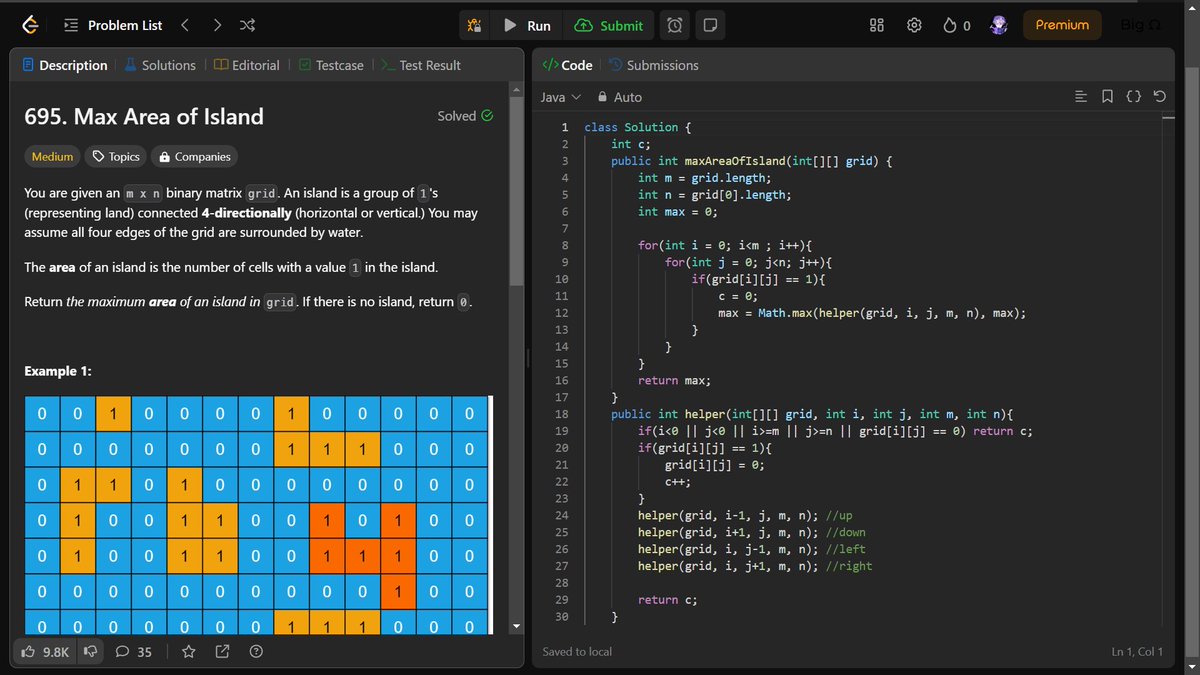The width and height of the screenshot is (1200, 675).
Task: Toggle the dislike thumbs down button
Action: (90, 652)
